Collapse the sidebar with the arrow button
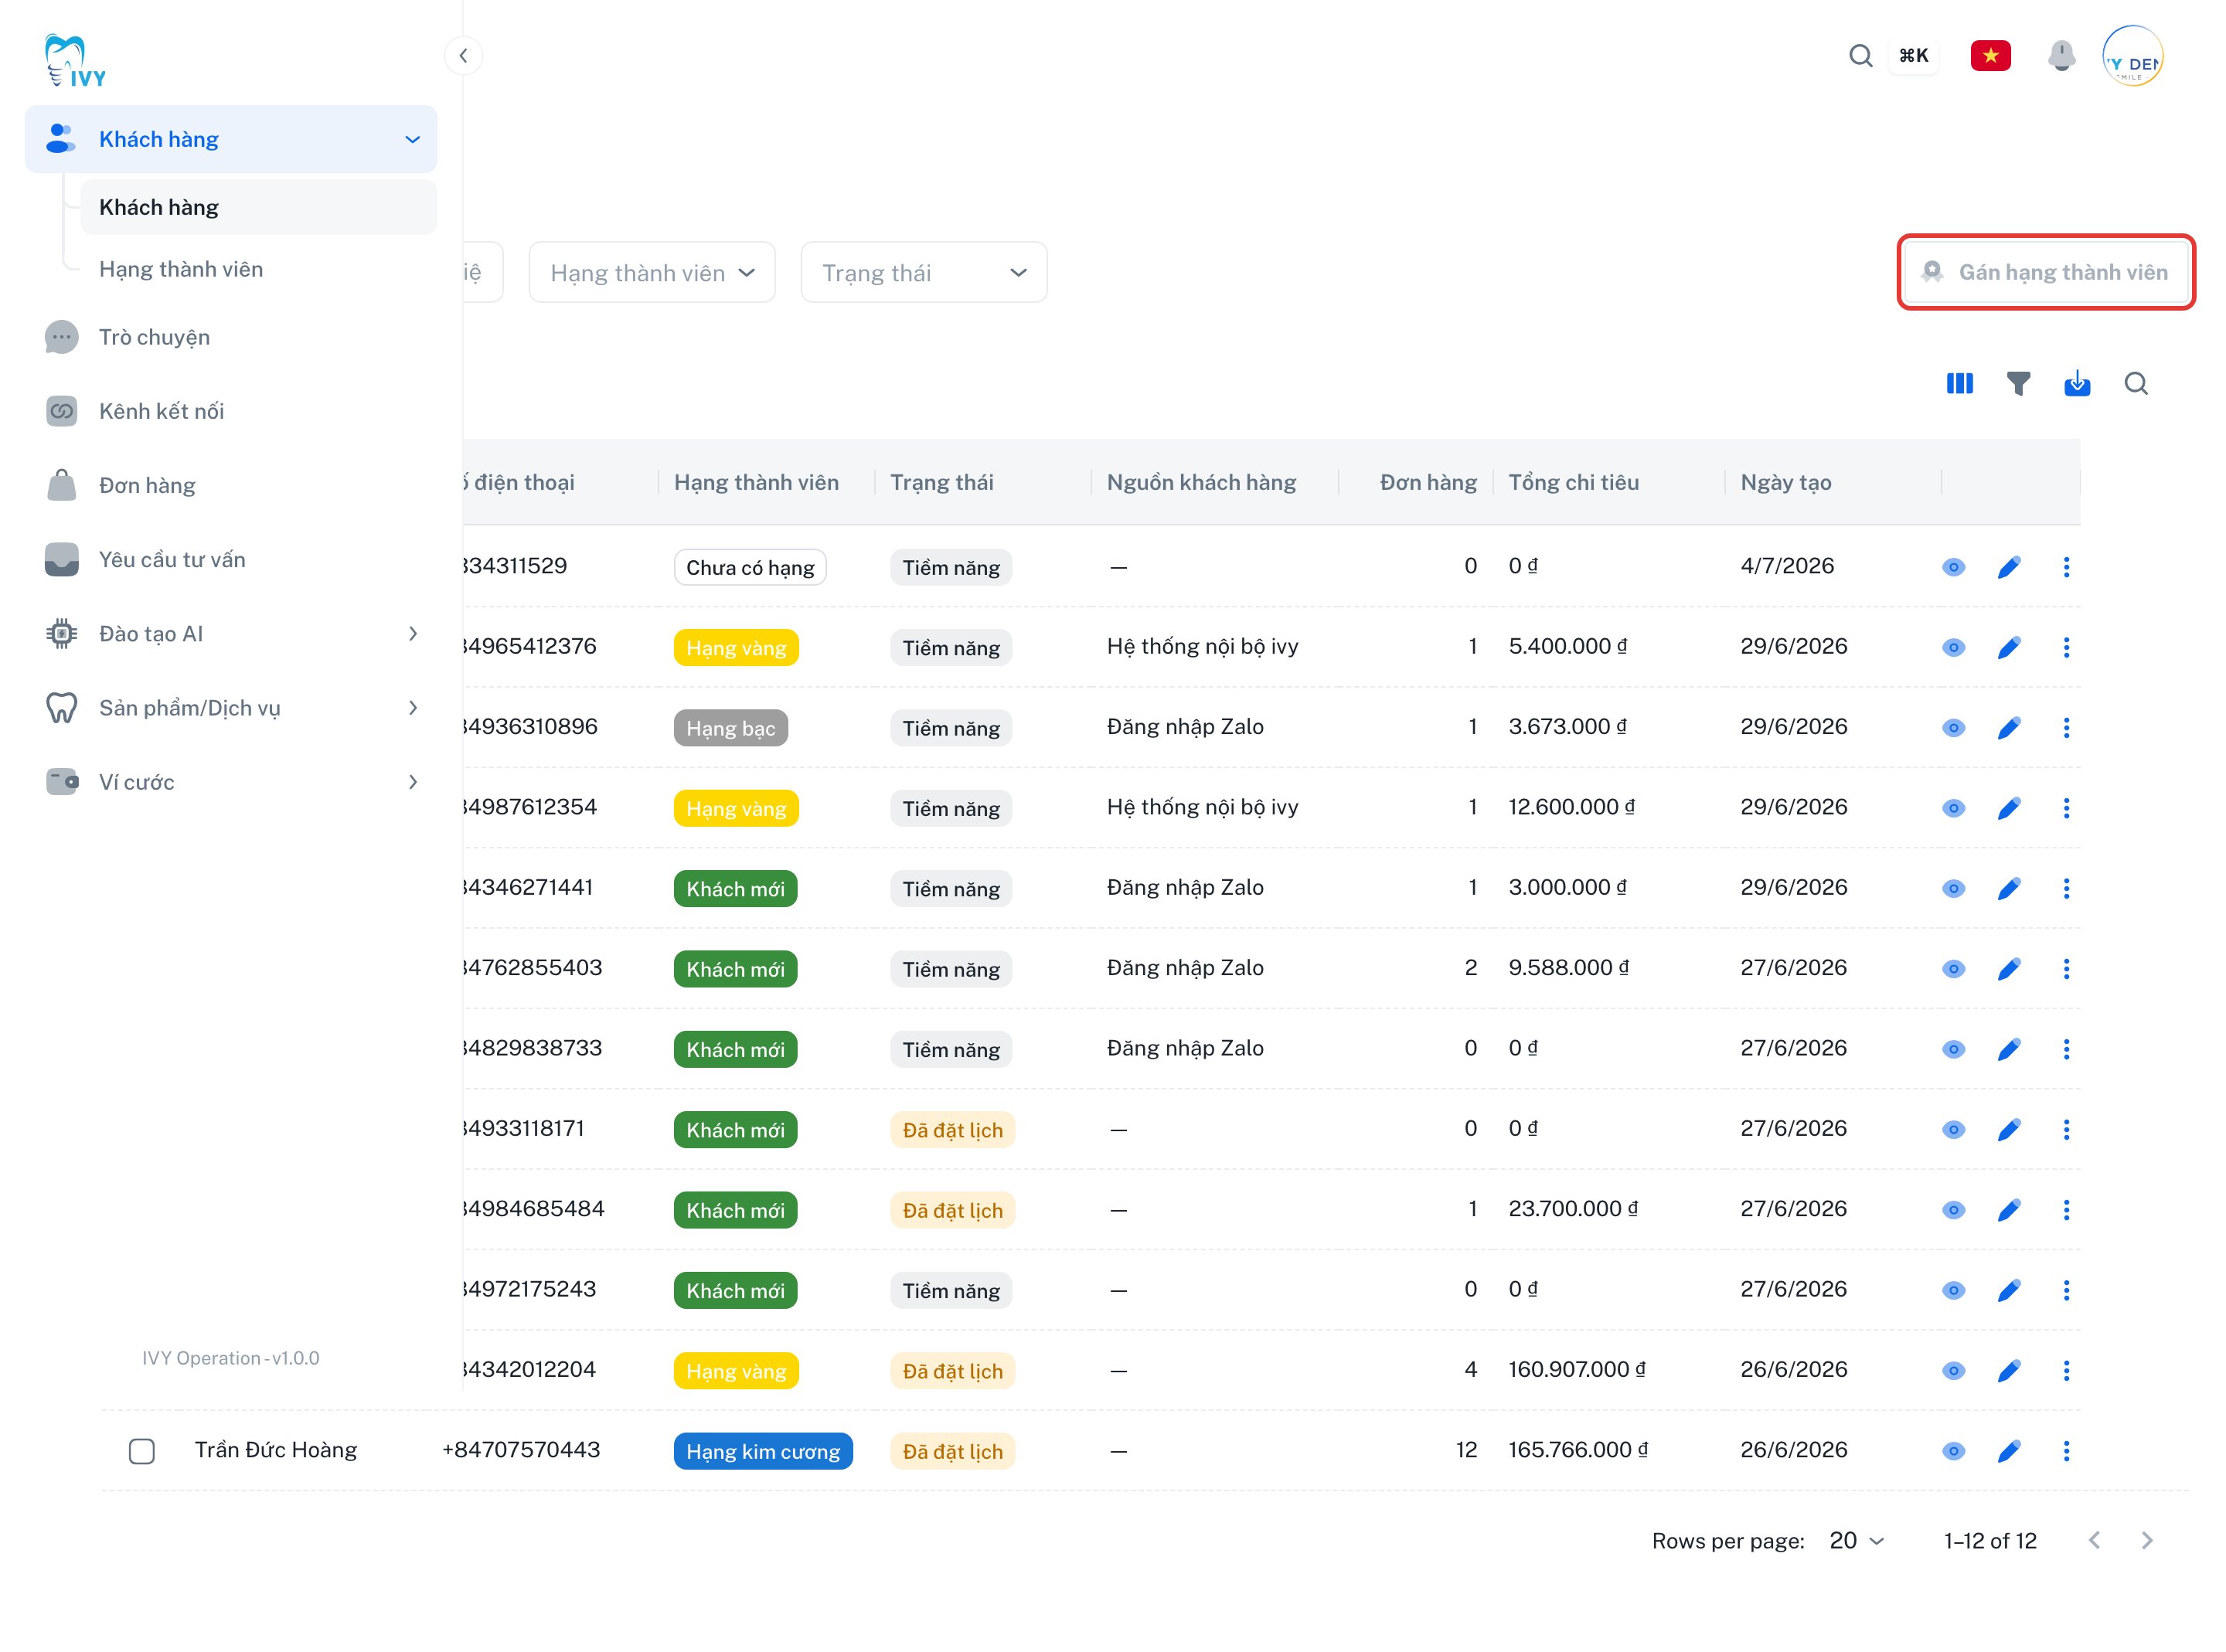Screen dimensions: 2226x1652 [463, 56]
